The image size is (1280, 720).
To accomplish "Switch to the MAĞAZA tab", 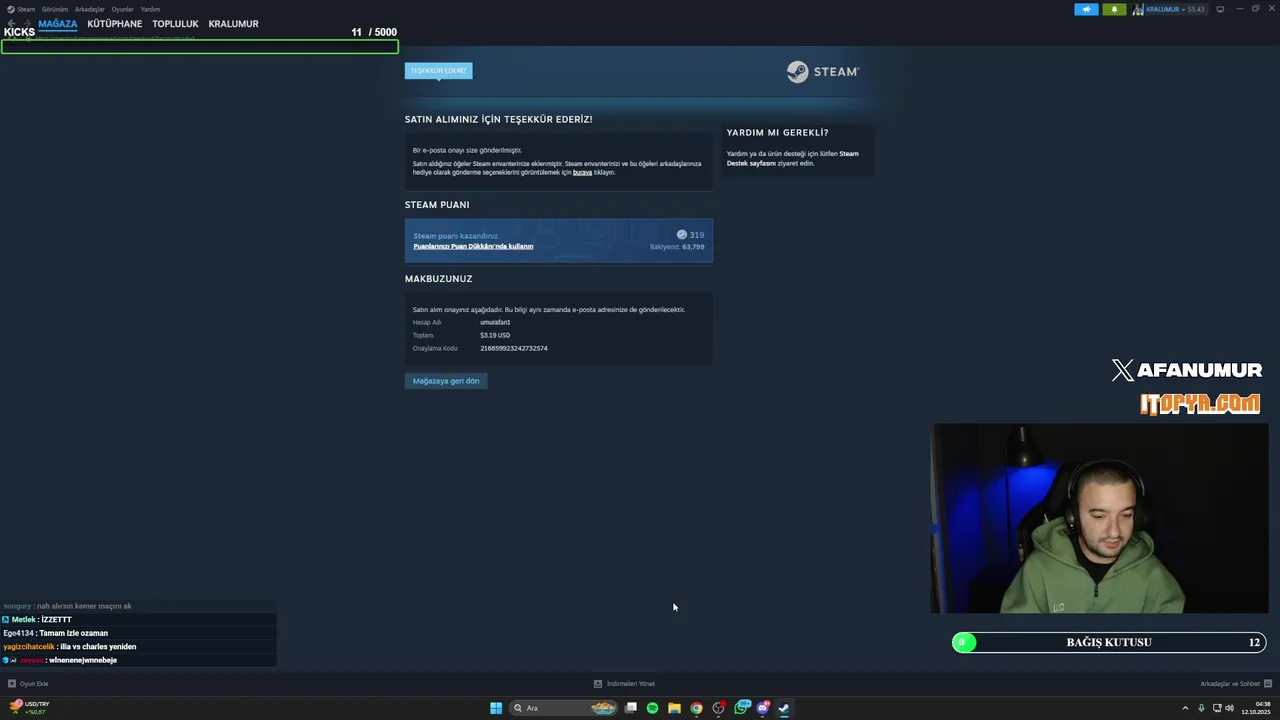I will pos(58,24).
